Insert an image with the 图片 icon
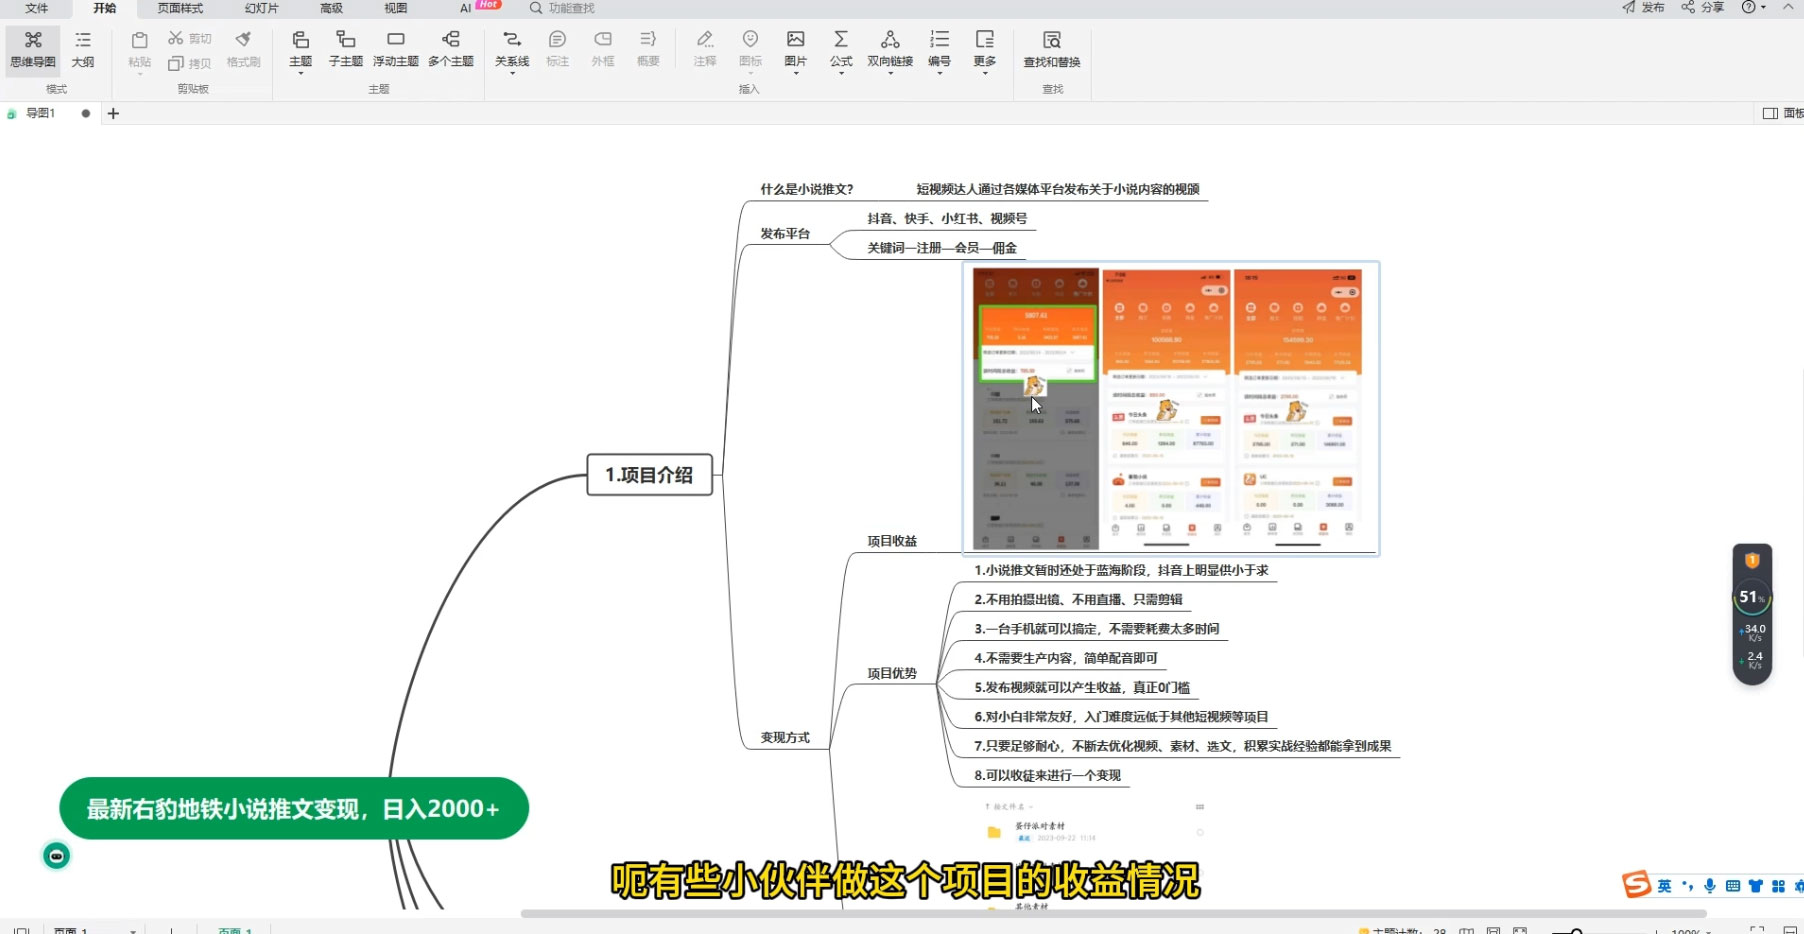1804x934 pixels. click(x=794, y=48)
